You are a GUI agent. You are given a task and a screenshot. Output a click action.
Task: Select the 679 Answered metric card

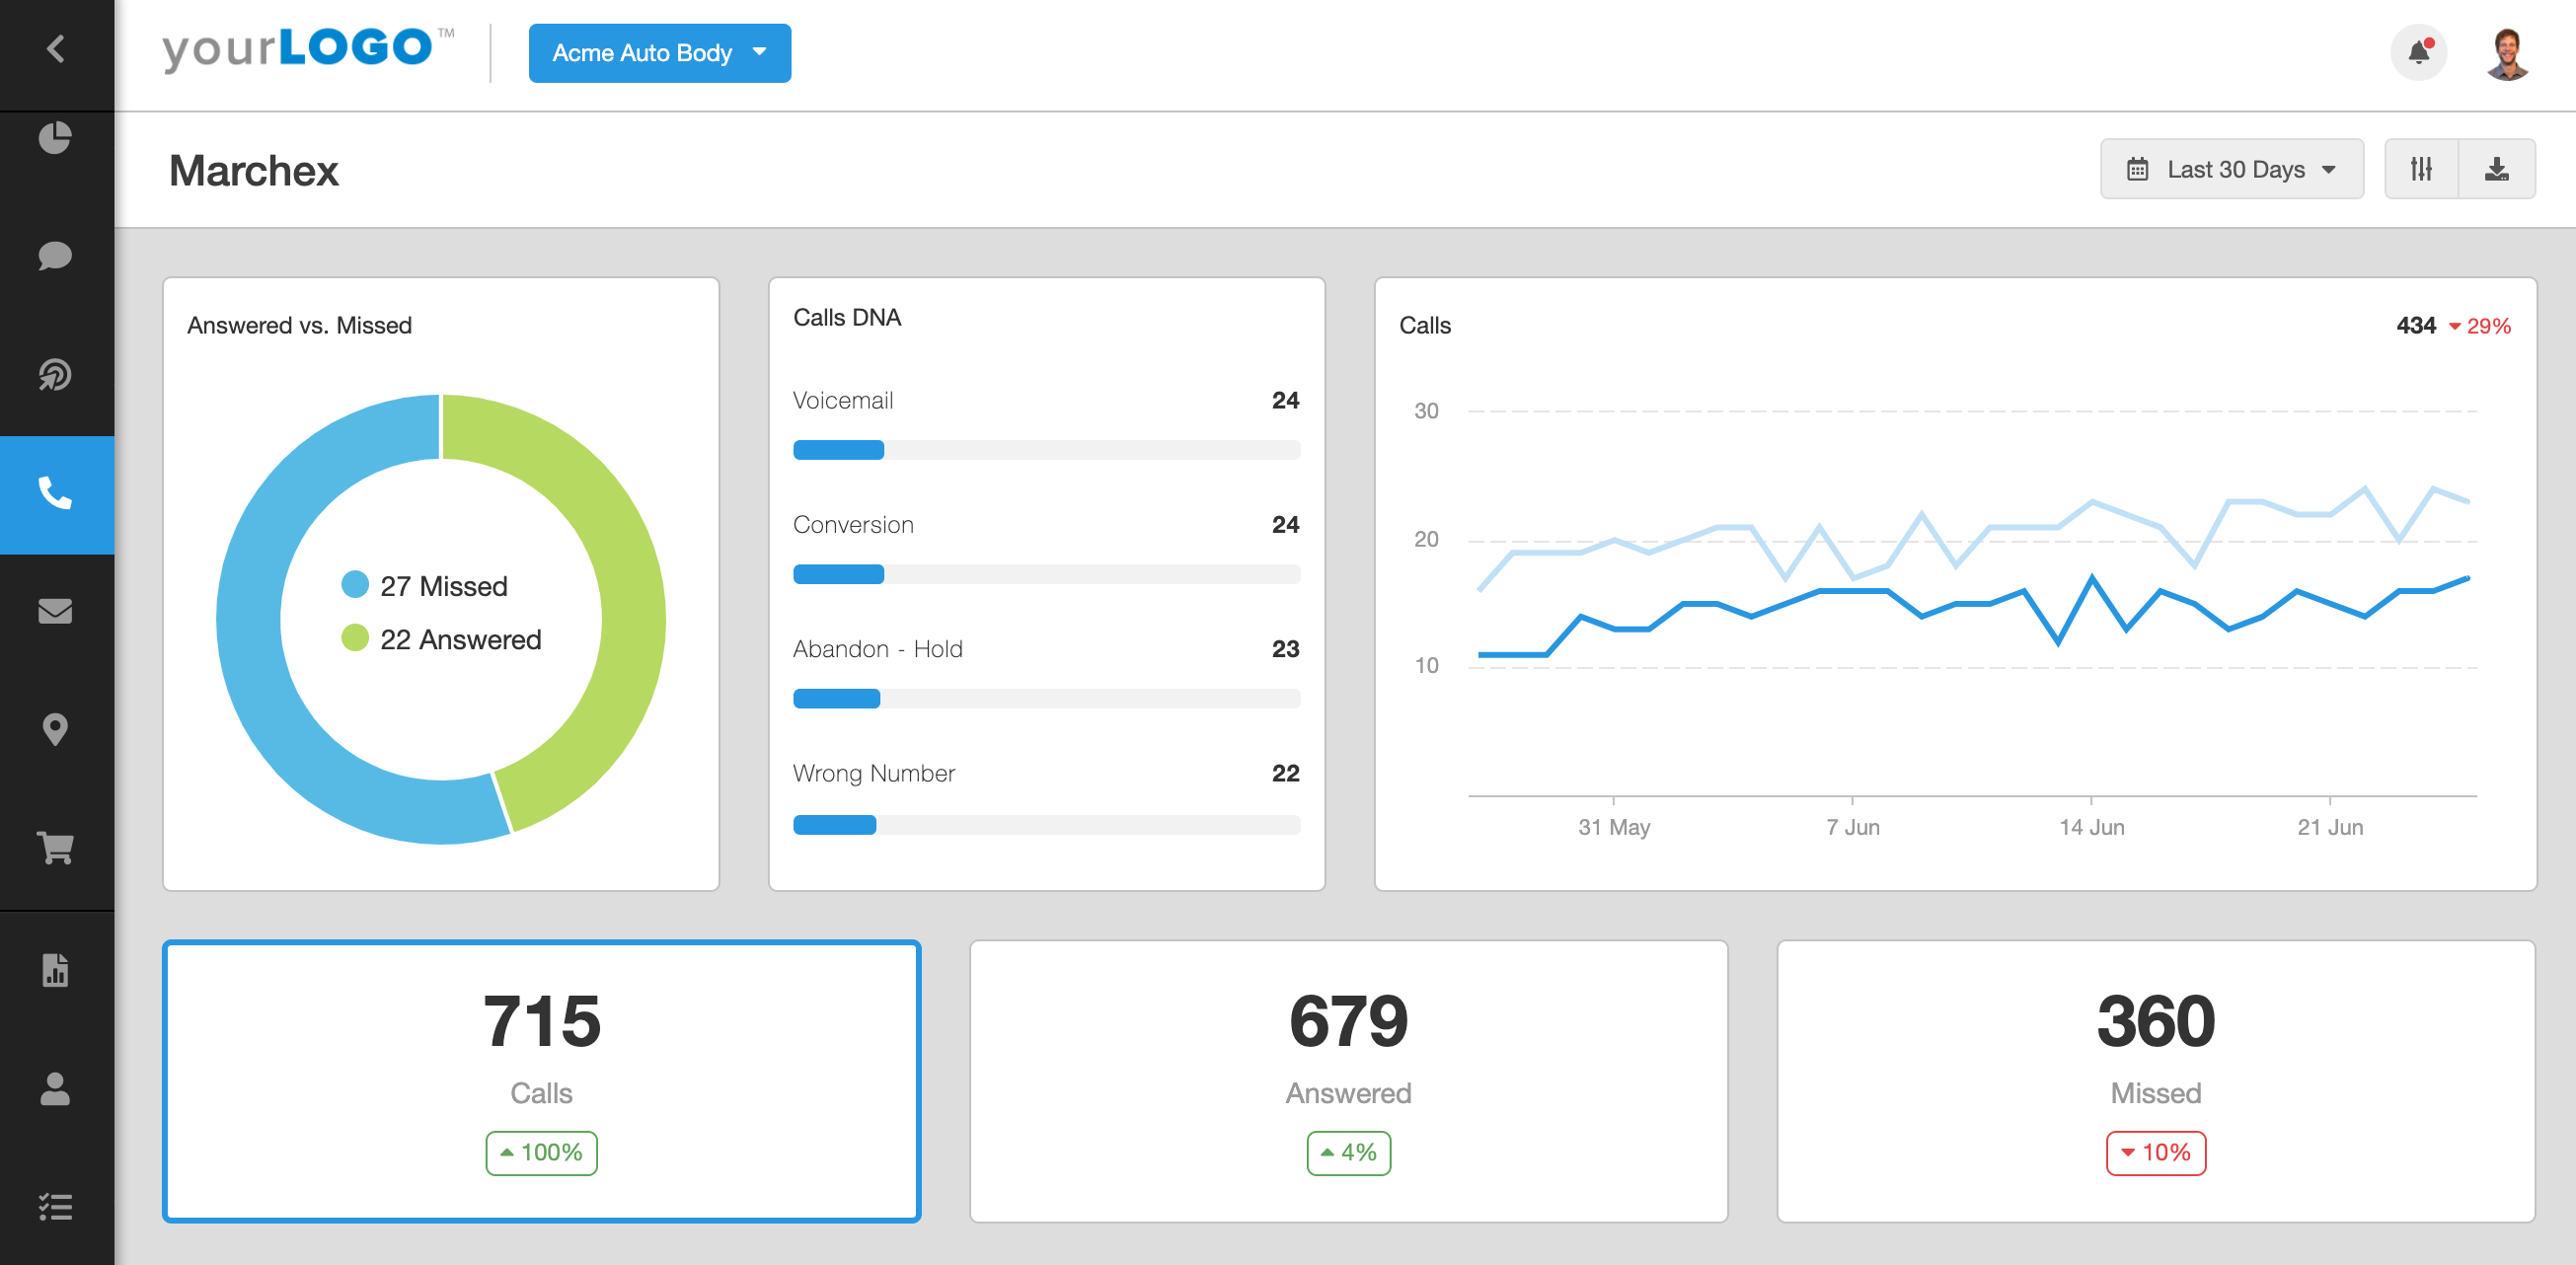[1348, 1081]
